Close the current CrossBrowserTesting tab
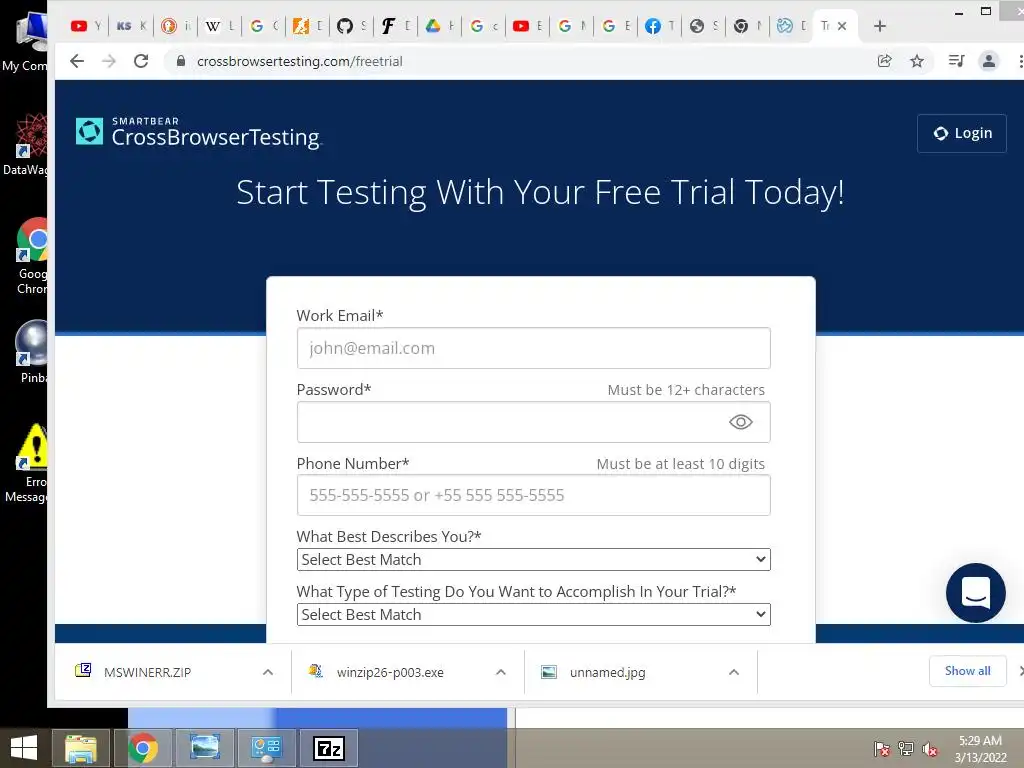1024x768 pixels. coord(842,26)
